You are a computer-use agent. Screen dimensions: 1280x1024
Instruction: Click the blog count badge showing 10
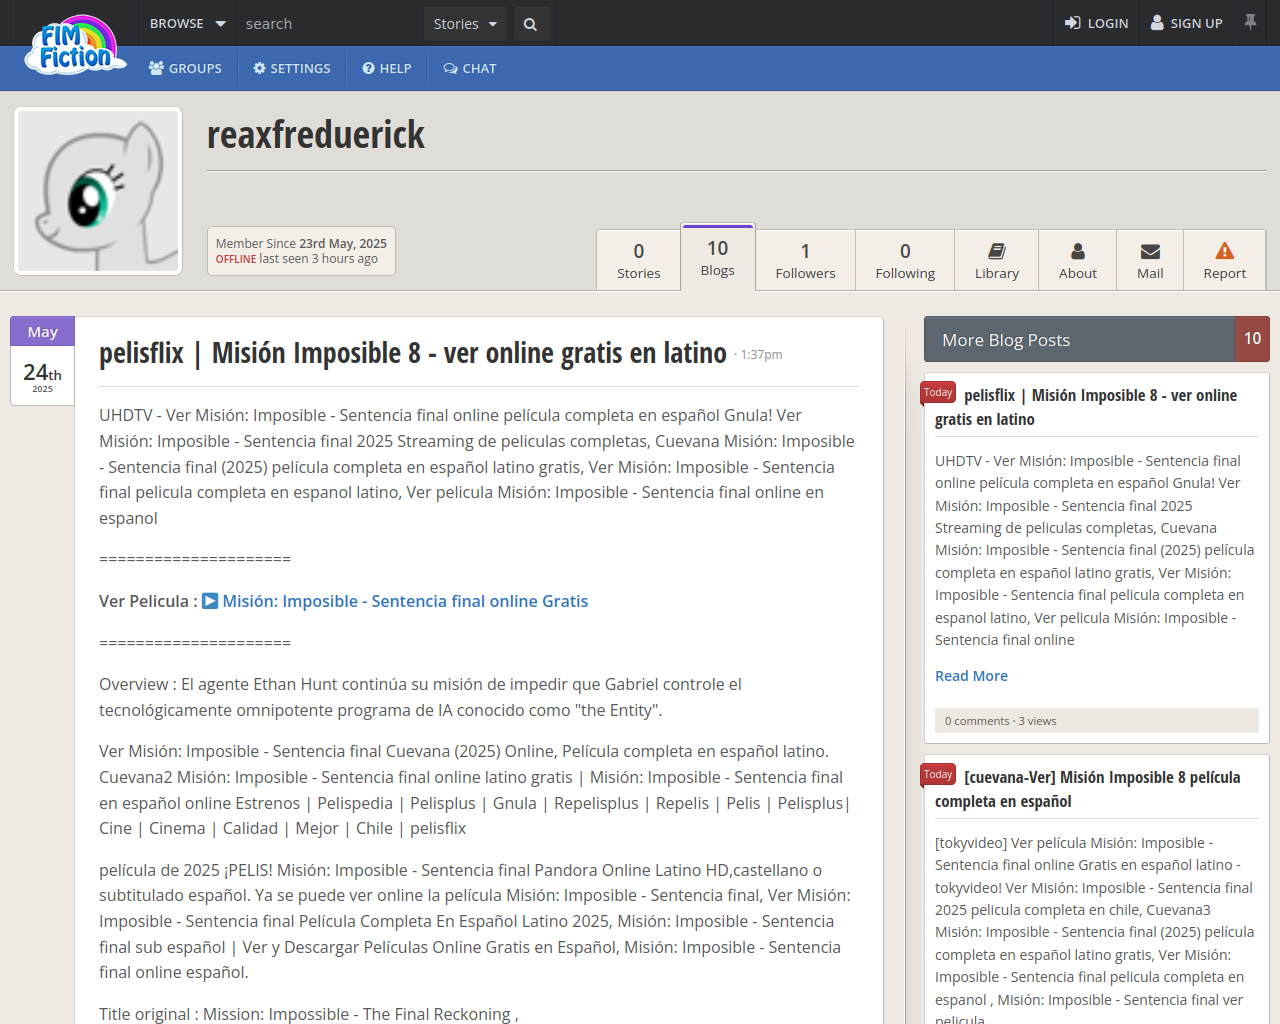pyautogui.click(x=1252, y=339)
